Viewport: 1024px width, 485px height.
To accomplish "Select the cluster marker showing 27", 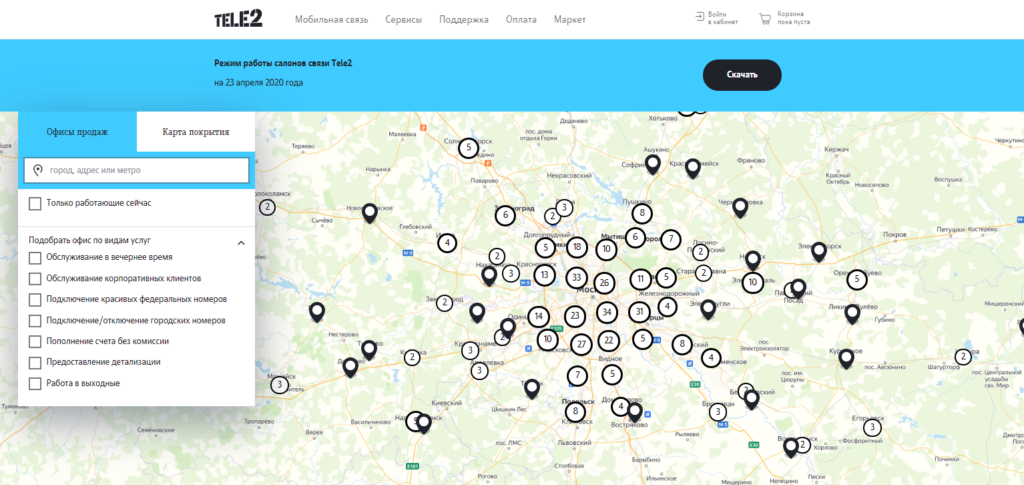I will point(581,344).
